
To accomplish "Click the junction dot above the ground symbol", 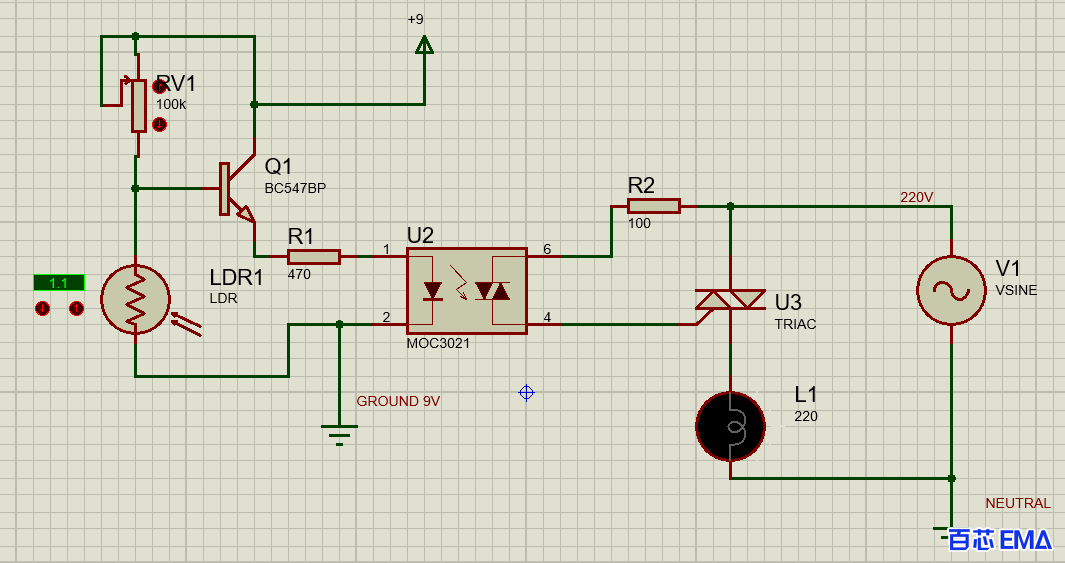I will coord(340,325).
